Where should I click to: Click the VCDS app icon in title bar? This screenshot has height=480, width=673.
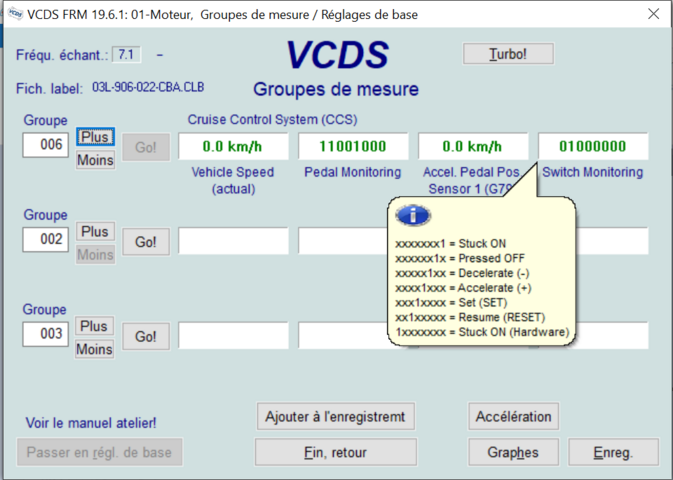point(15,14)
